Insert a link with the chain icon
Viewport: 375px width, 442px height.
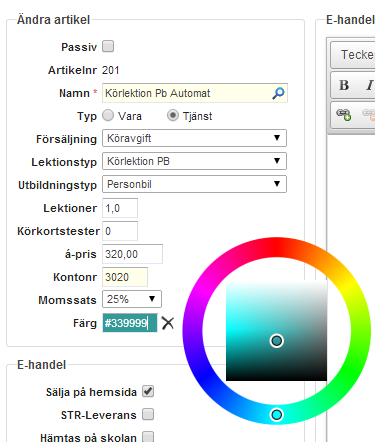tap(343, 114)
